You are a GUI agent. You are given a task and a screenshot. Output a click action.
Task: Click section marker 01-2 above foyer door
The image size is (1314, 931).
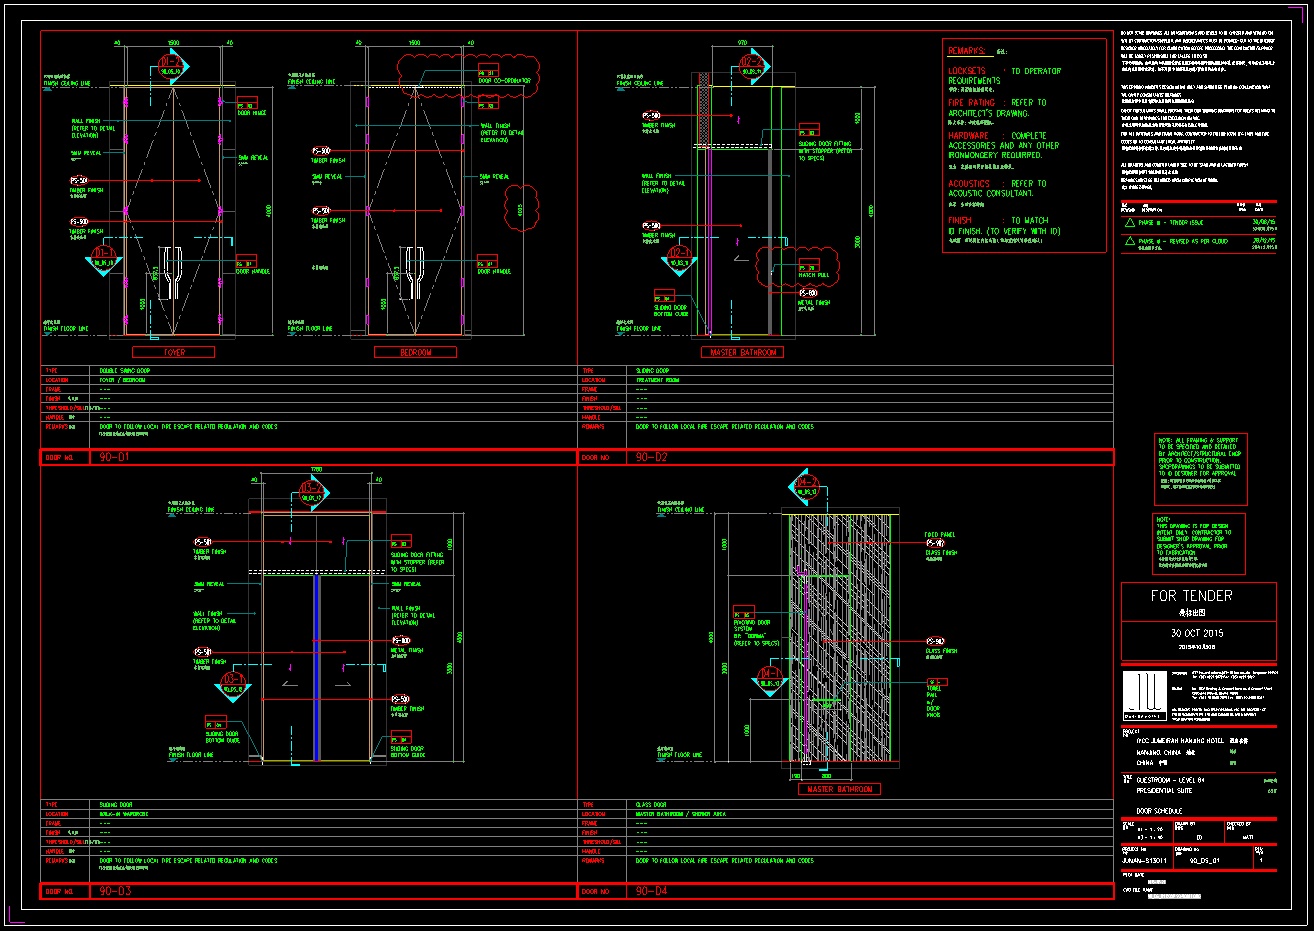pyautogui.click(x=172, y=67)
